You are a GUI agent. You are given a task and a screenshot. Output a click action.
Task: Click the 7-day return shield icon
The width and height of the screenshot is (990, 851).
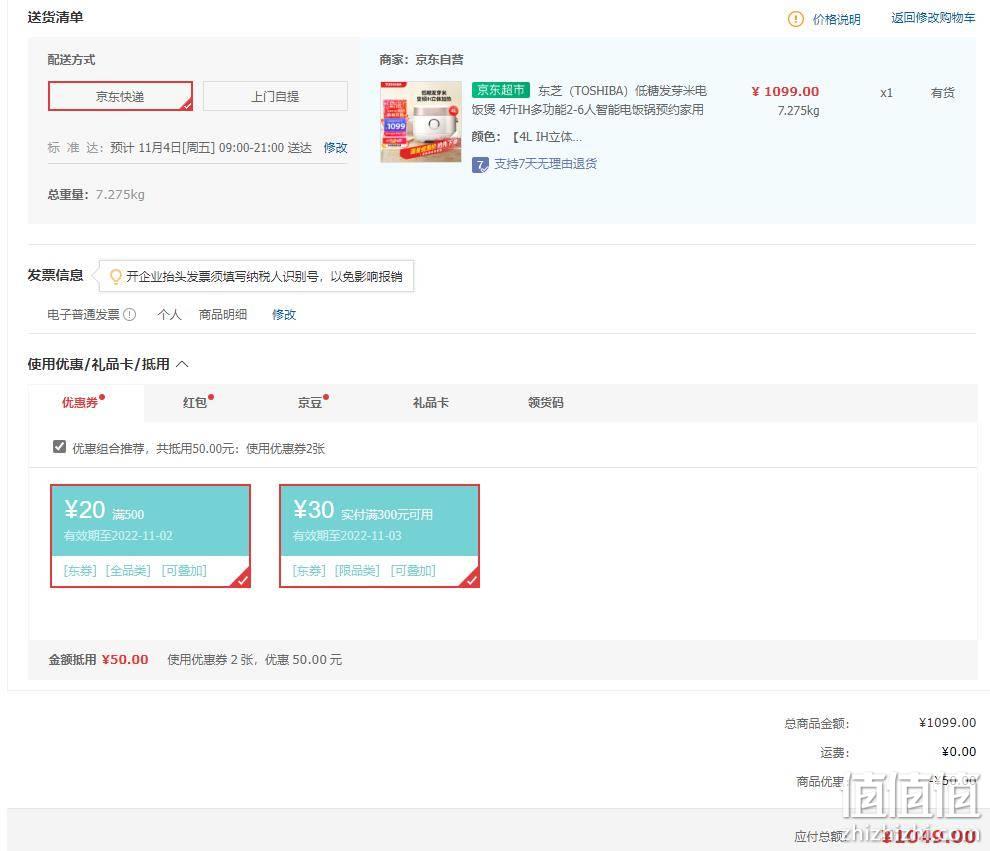[x=480, y=165]
